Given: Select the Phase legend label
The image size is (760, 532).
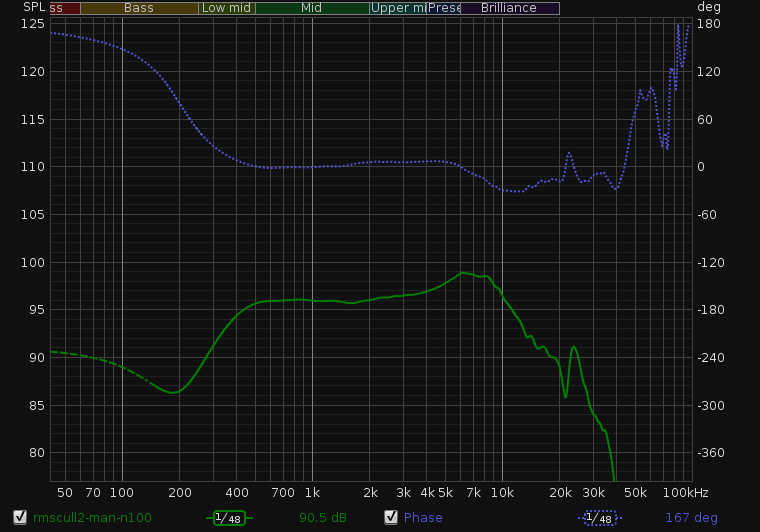Looking at the screenshot, I should pos(423,517).
